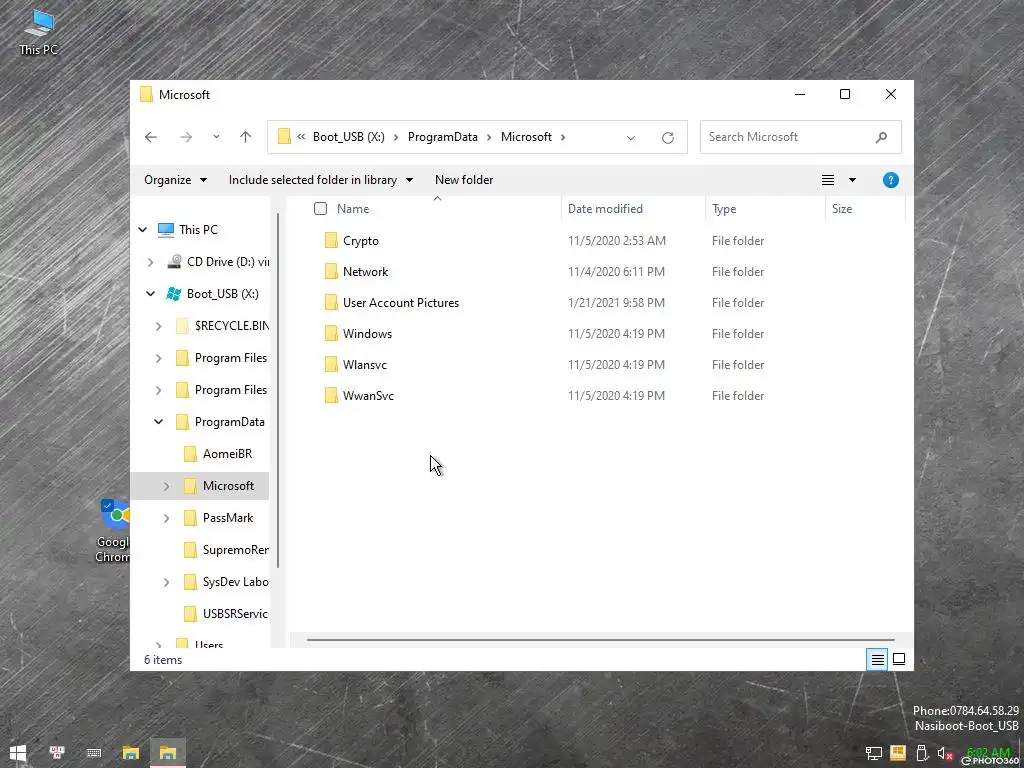This screenshot has width=1024, height=768.
Task: Click USB eject tray icon
Action: (921, 754)
